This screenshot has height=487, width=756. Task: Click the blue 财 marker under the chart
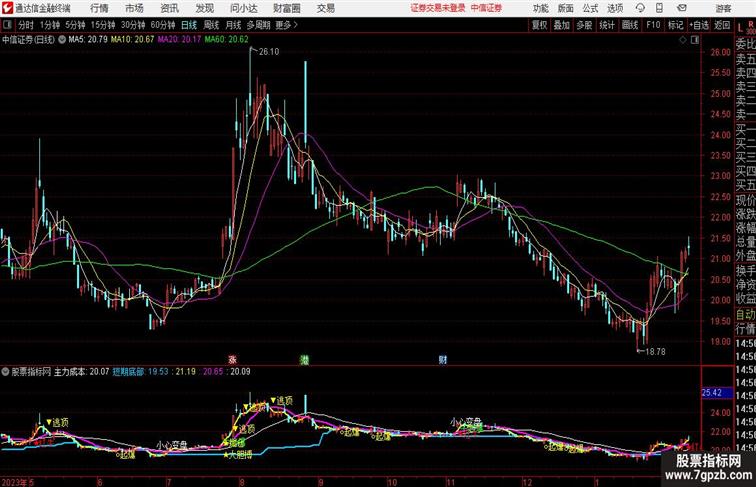pyautogui.click(x=443, y=359)
